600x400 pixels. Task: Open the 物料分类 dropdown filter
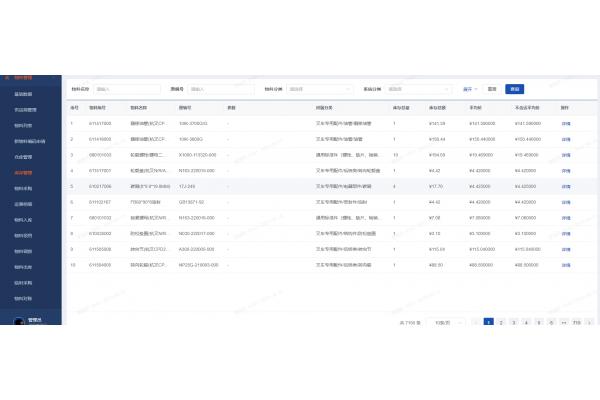click(322, 89)
